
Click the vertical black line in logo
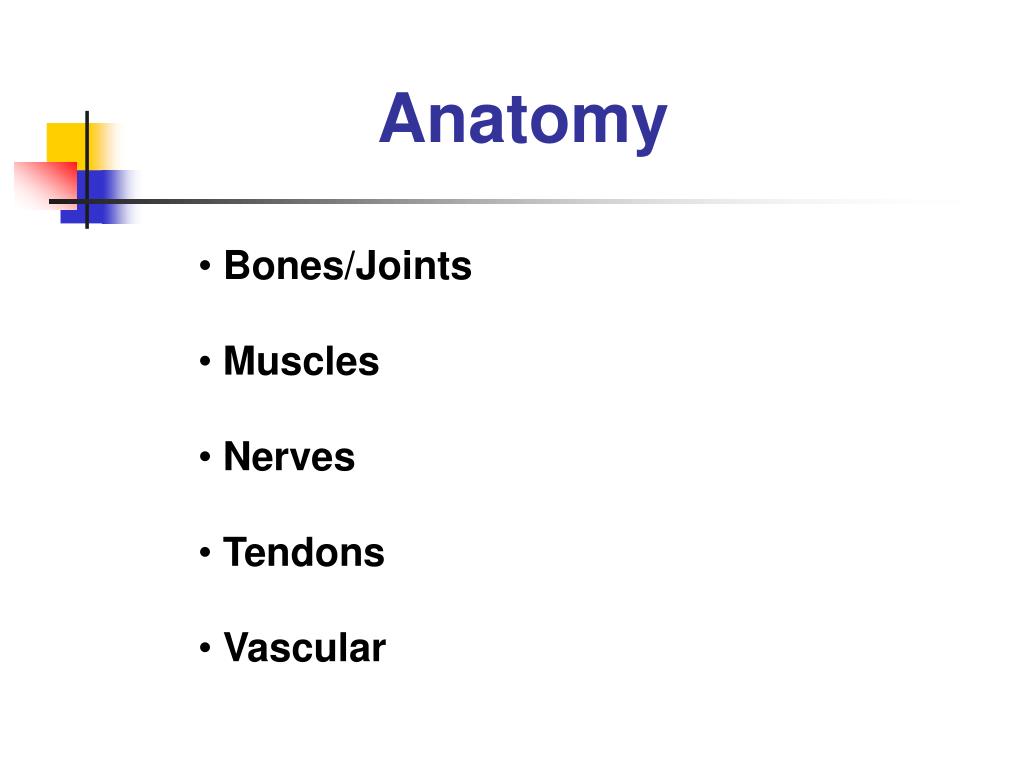pos(87,170)
